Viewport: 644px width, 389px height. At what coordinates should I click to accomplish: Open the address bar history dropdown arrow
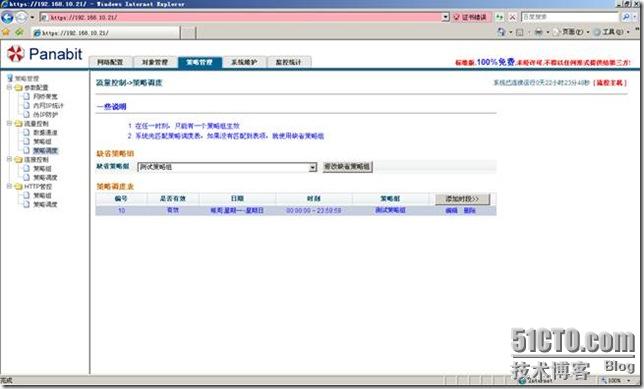click(446, 17)
